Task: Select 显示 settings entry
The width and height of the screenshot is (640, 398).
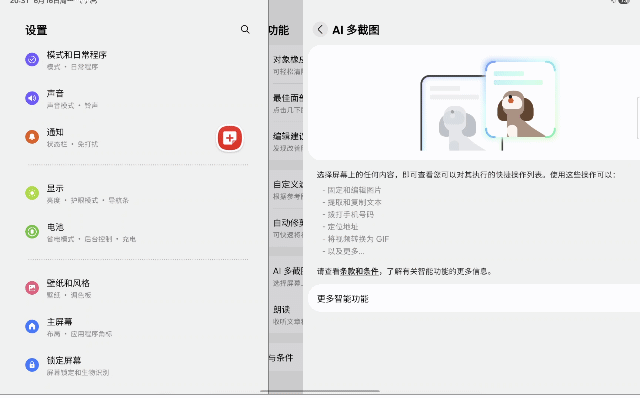Action: (137, 193)
